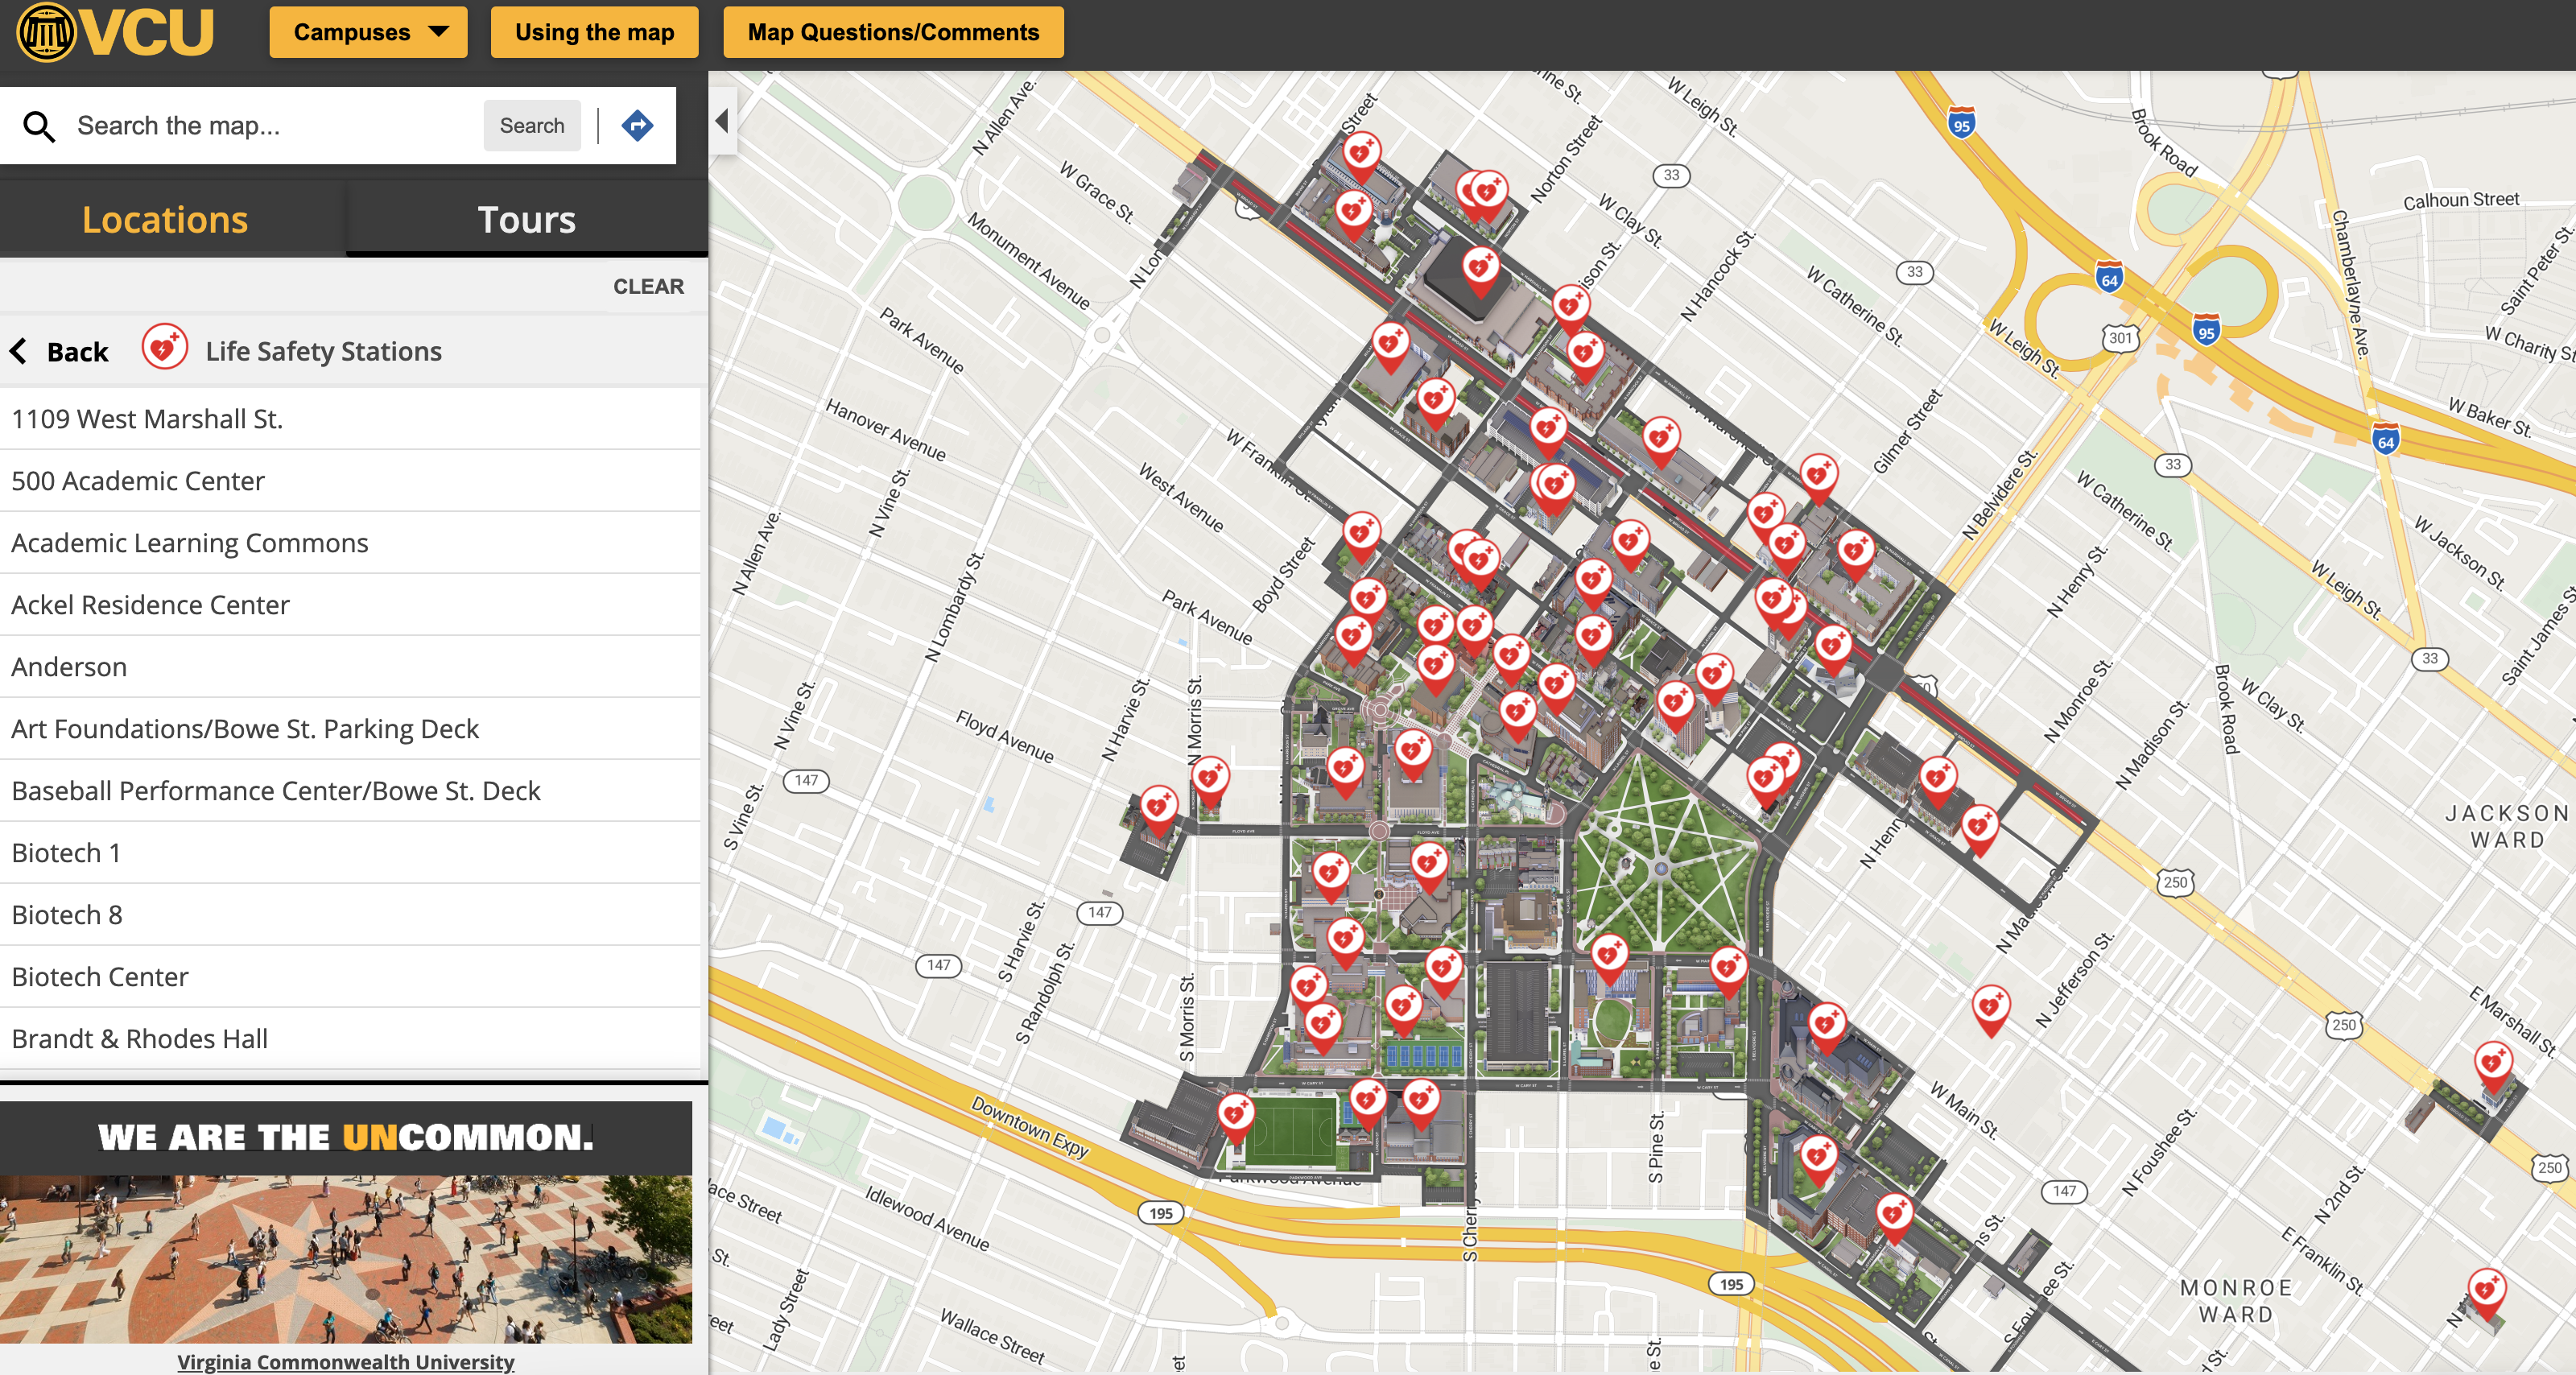This screenshot has height=1375, width=2576.
Task: Click the VCU logo in the header
Action: point(115,32)
